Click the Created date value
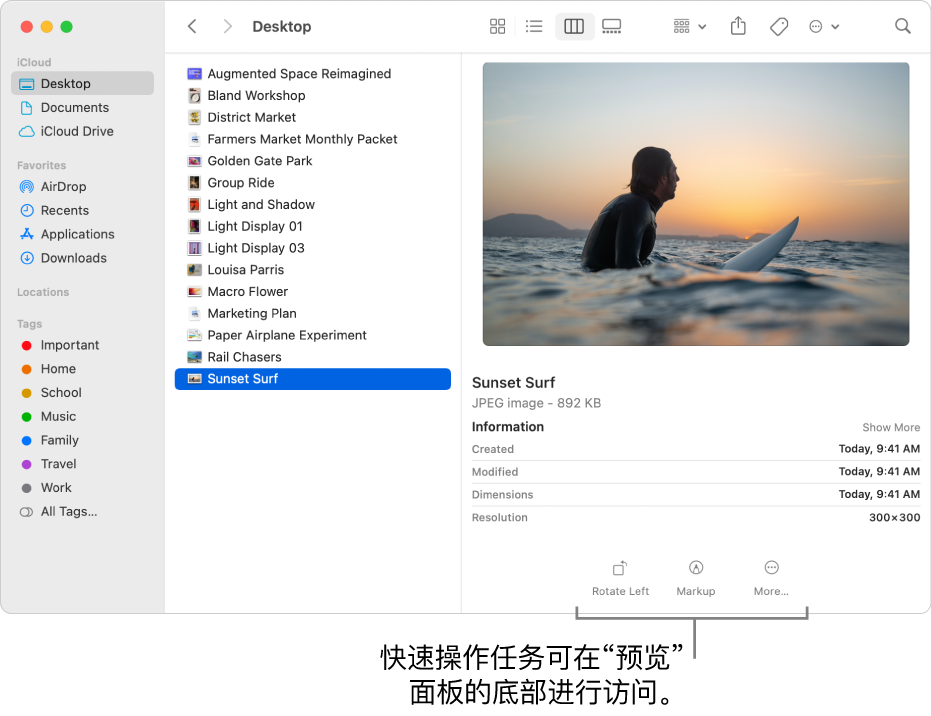 click(879, 449)
